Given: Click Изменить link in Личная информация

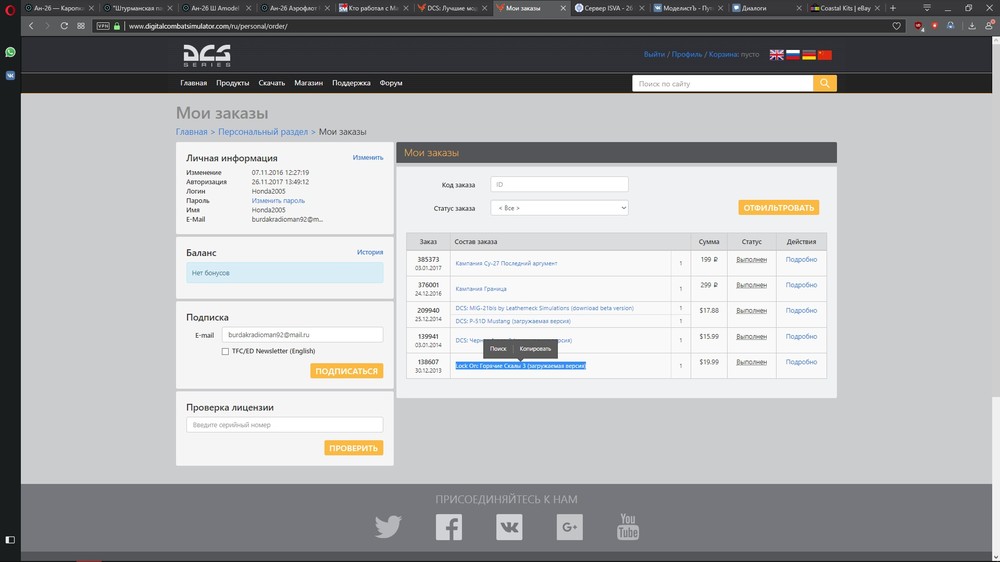Looking at the screenshot, I should coord(368,158).
